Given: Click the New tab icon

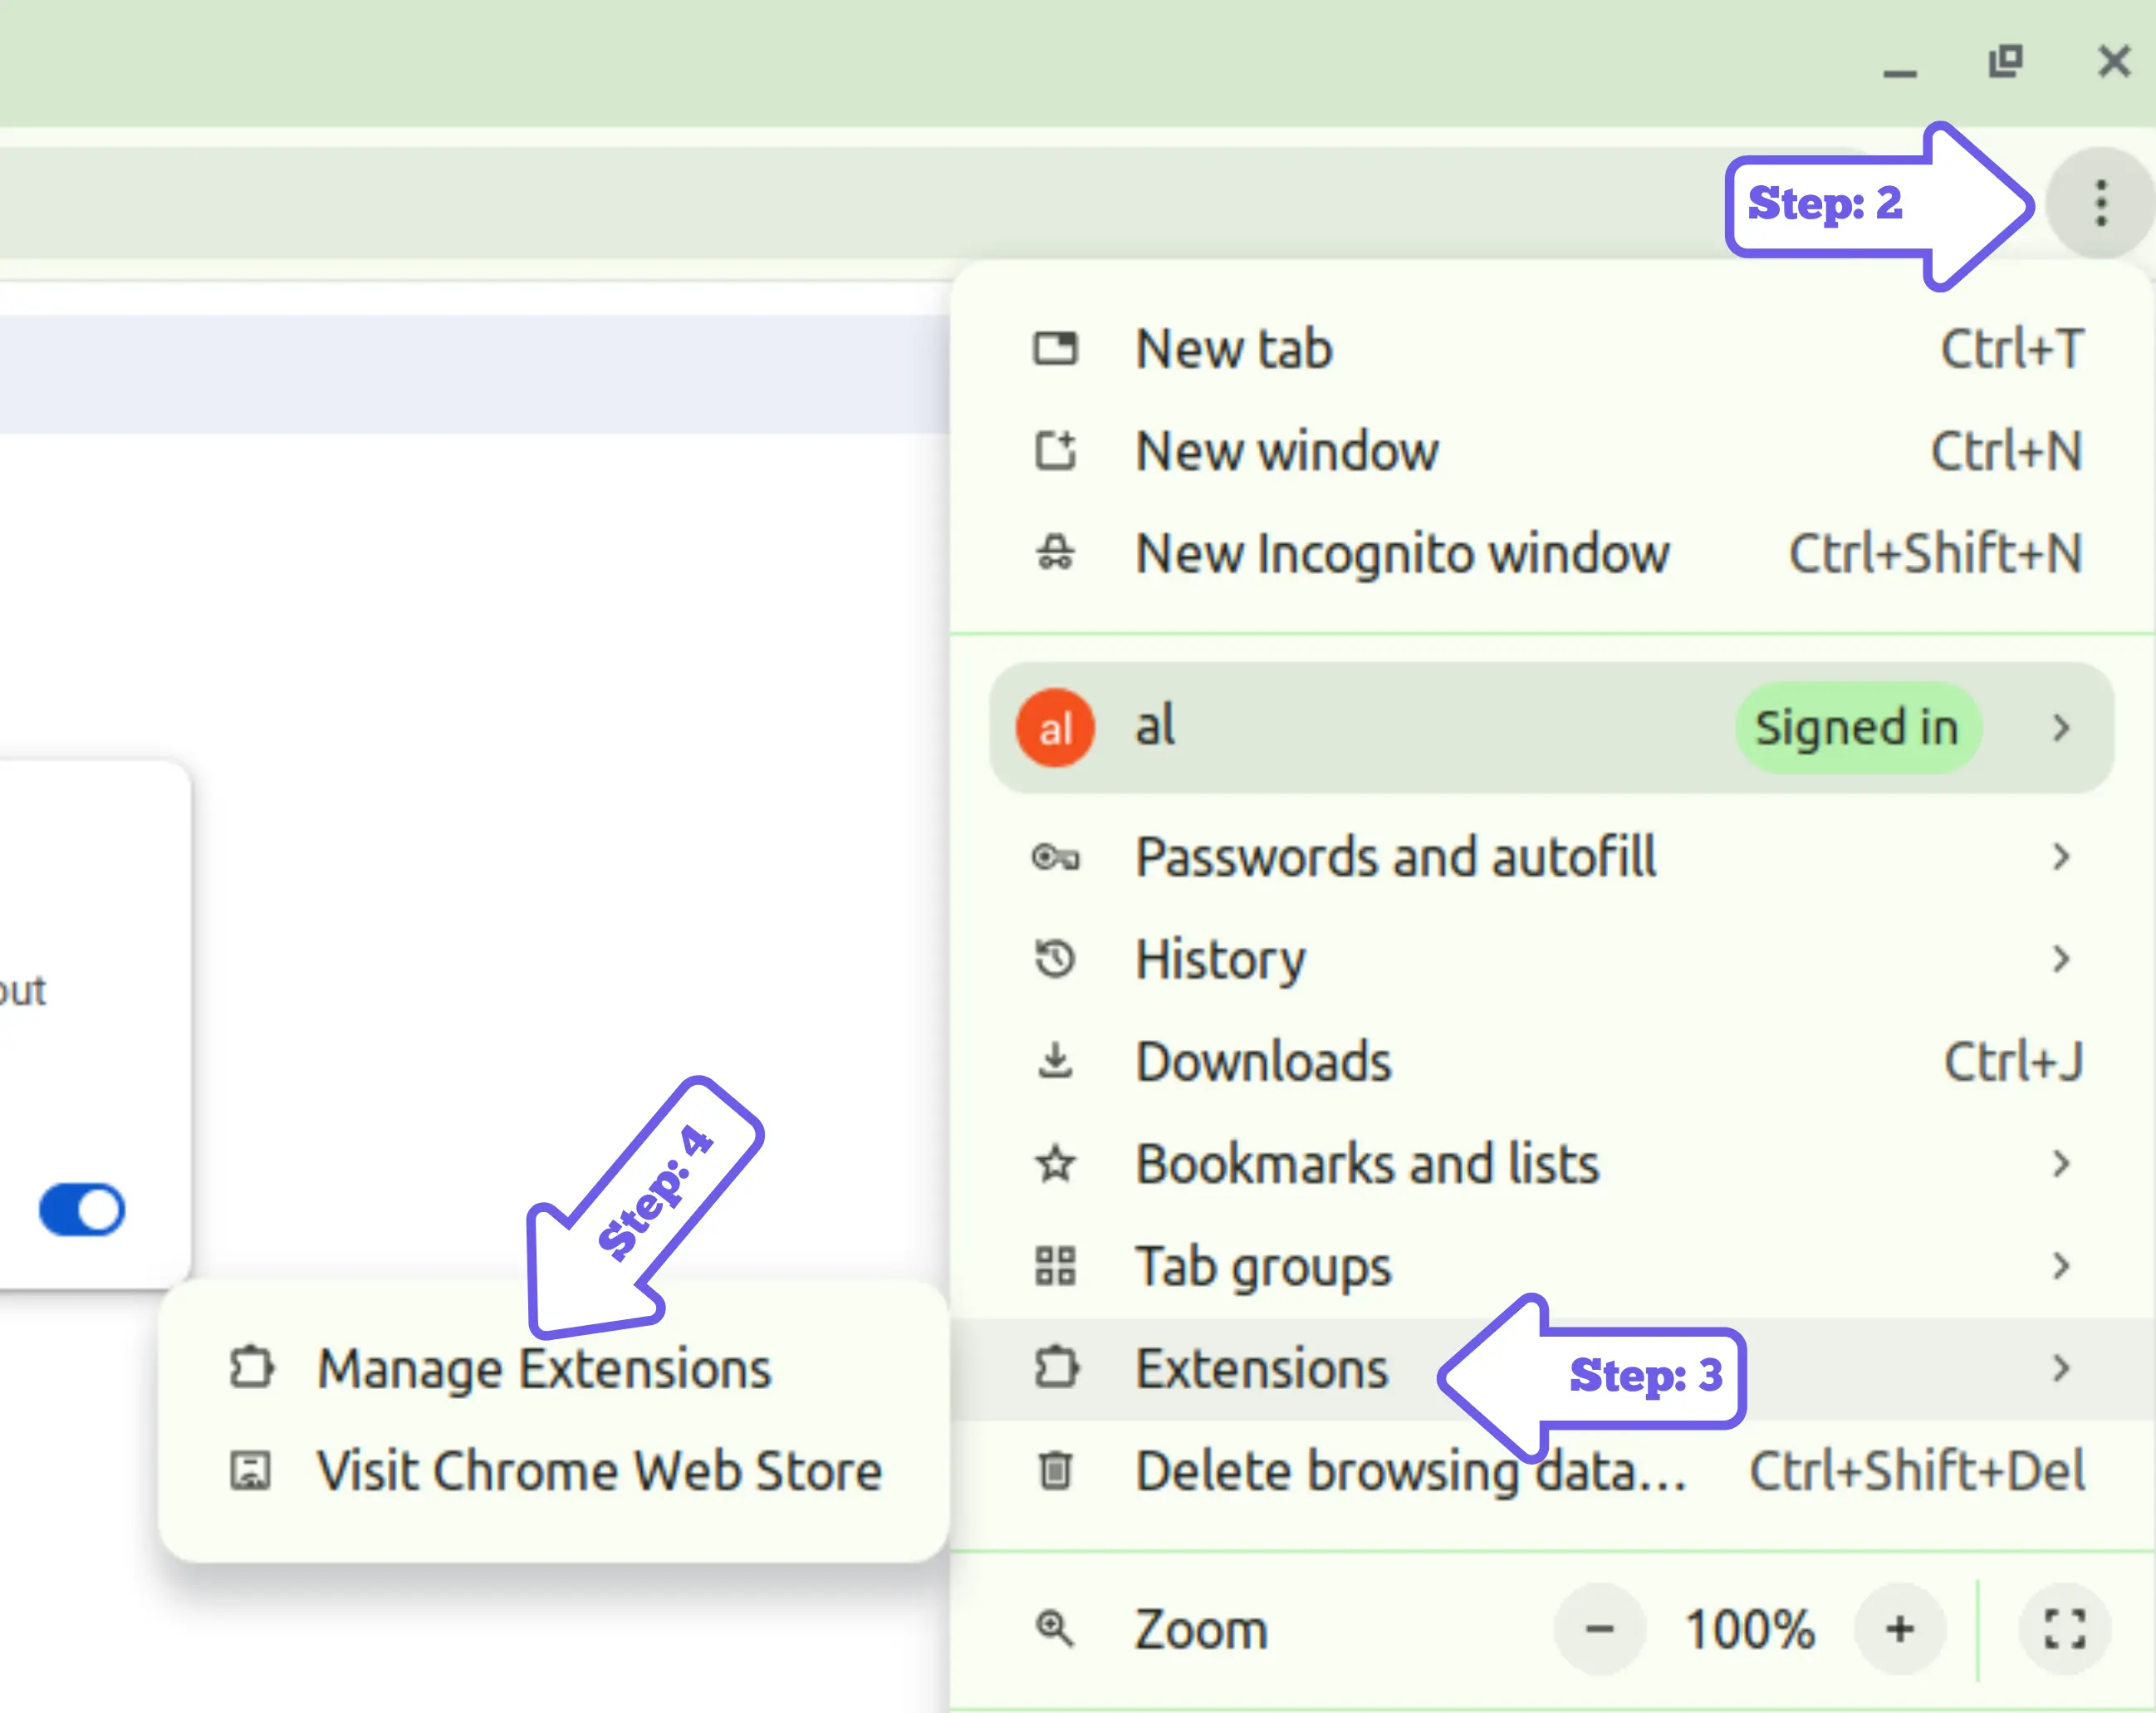Looking at the screenshot, I should (1055, 349).
